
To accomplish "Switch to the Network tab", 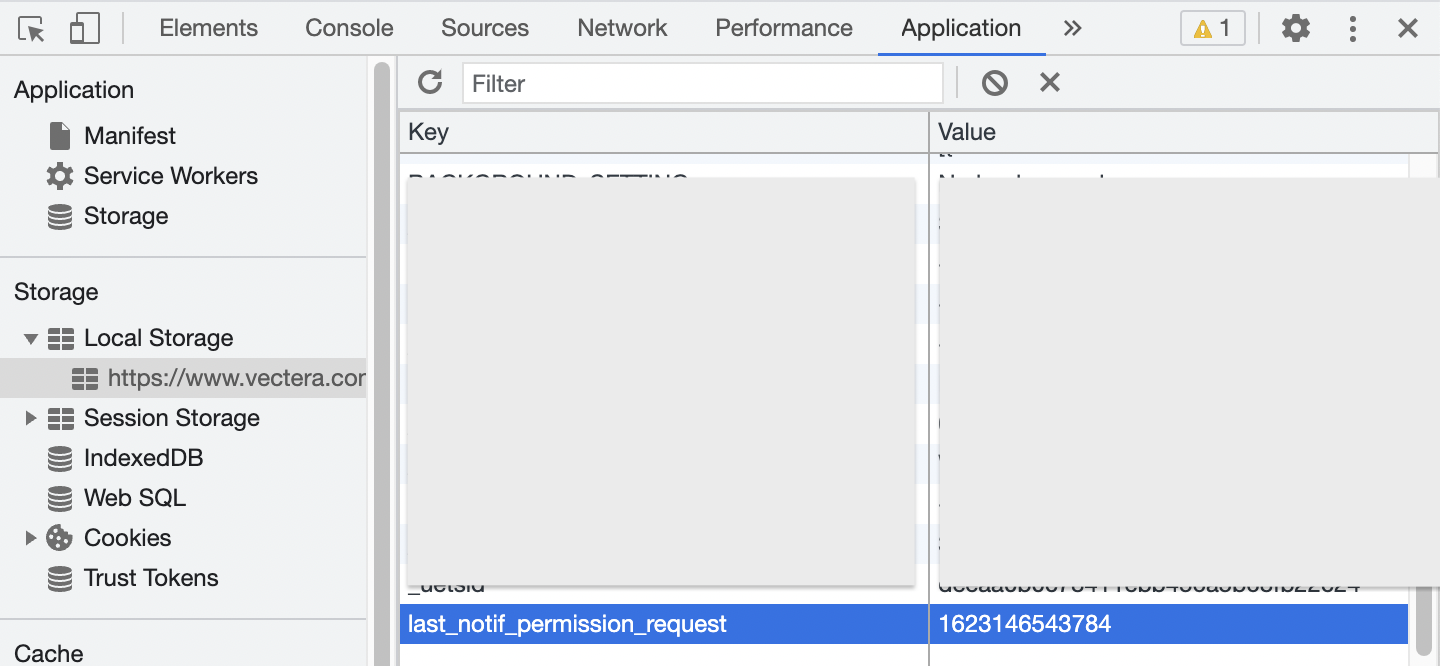I will pos(622,28).
